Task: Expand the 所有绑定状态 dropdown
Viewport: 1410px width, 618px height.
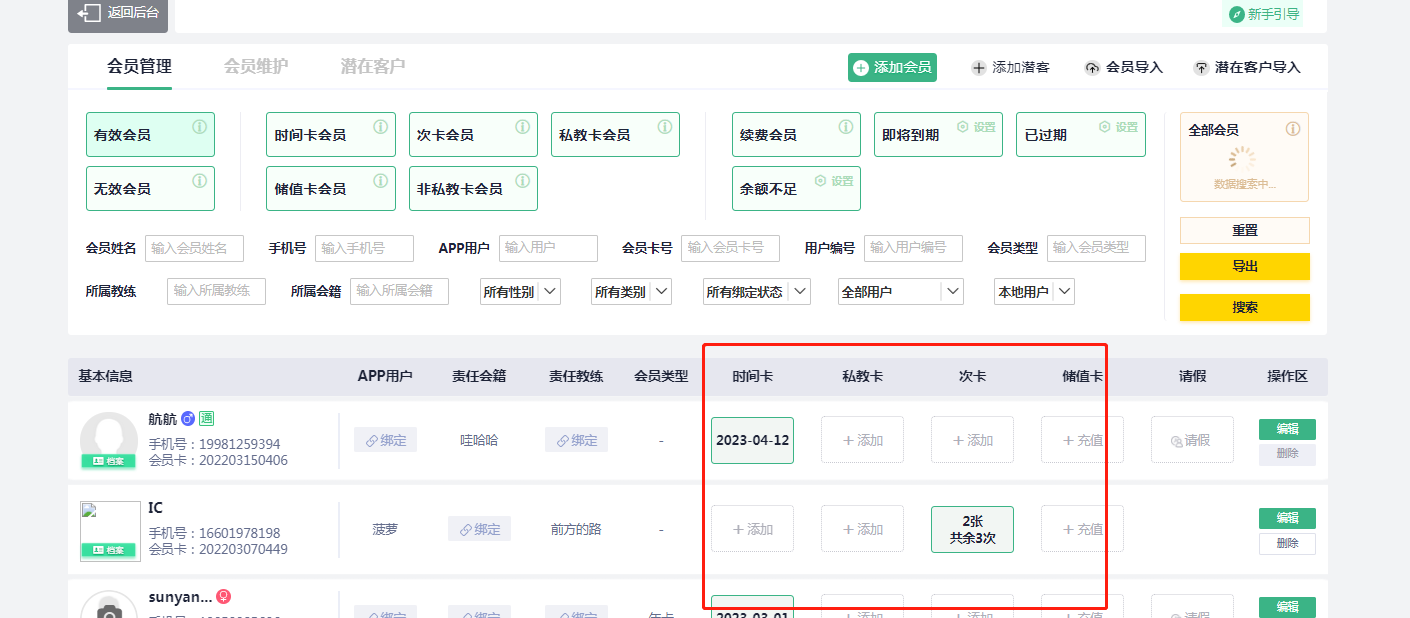Action: tap(755, 292)
